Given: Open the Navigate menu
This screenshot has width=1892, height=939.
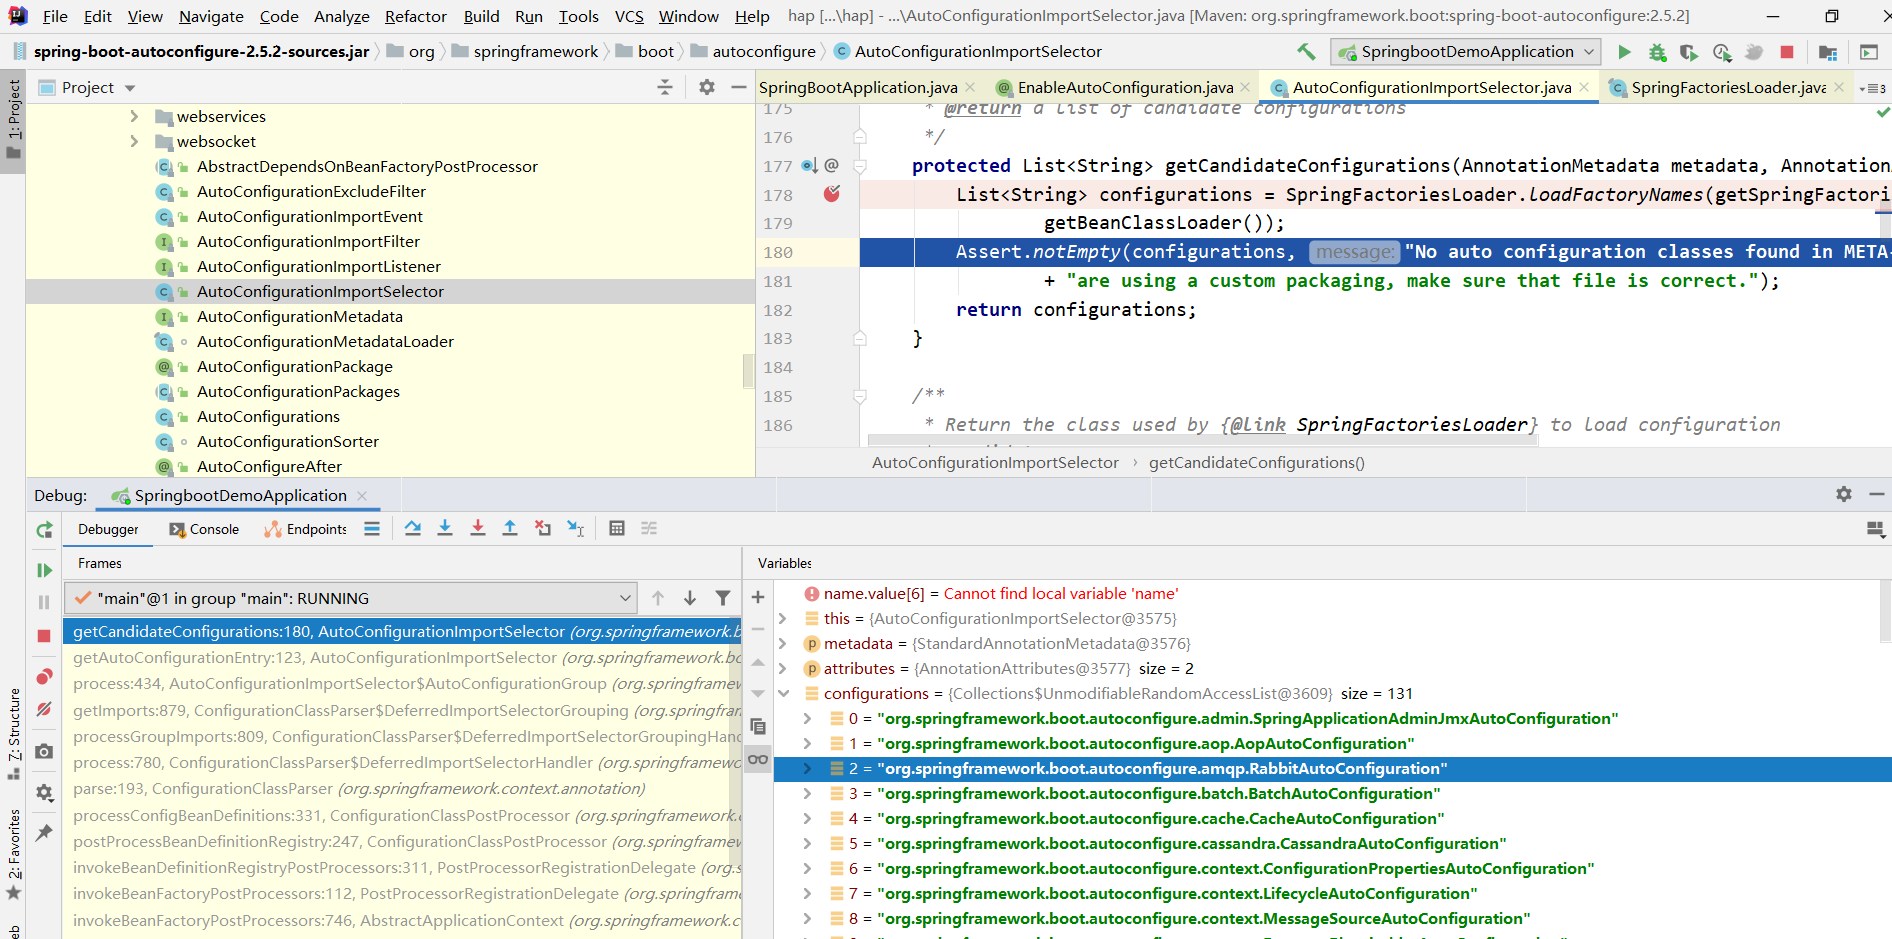Looking at the screenshot, I should pos(211,16).
